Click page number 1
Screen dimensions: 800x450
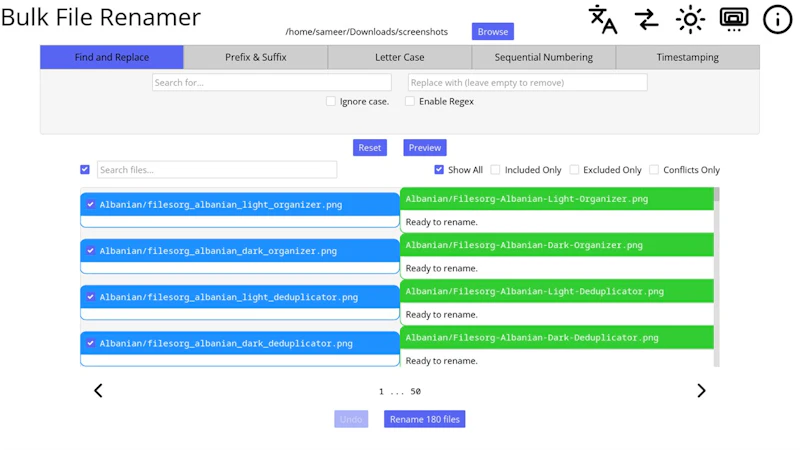click(381, 391)
